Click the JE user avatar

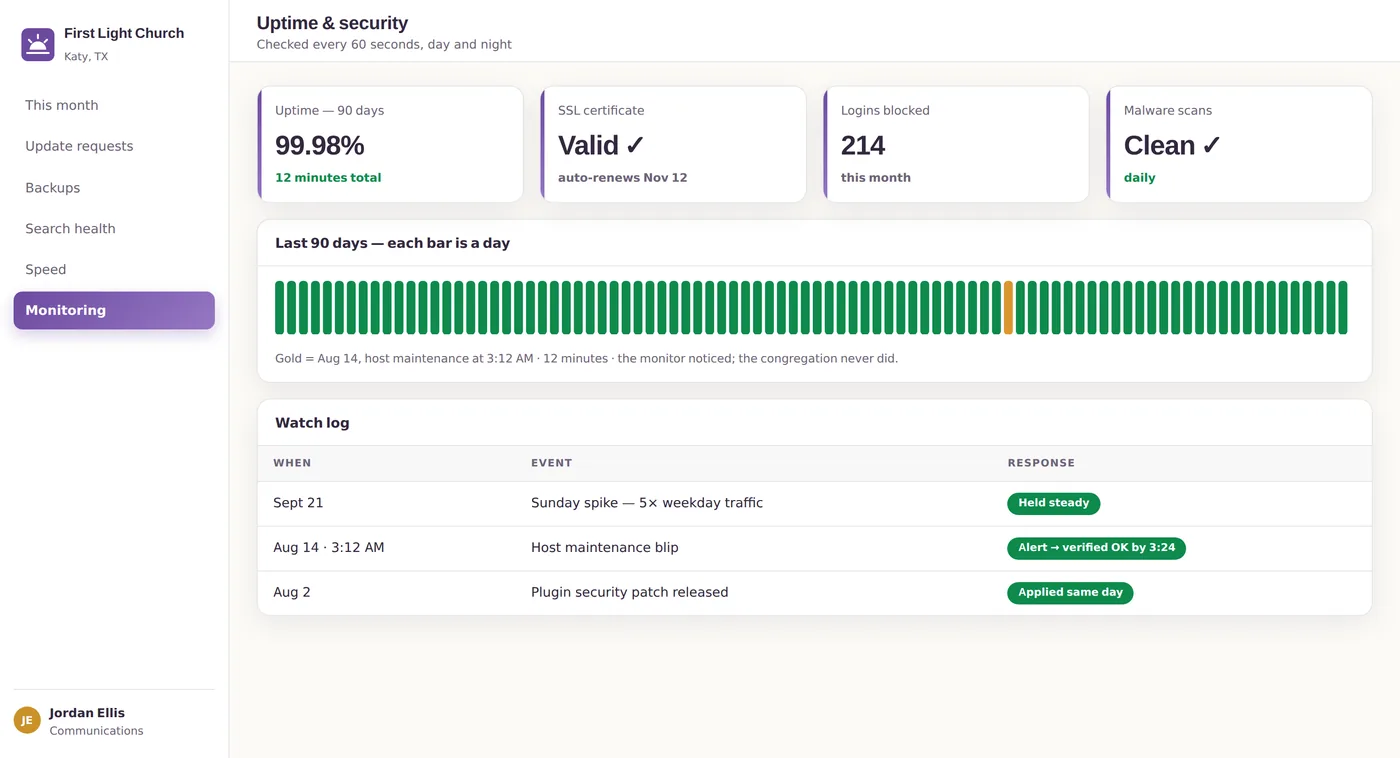tap(27, 720)
